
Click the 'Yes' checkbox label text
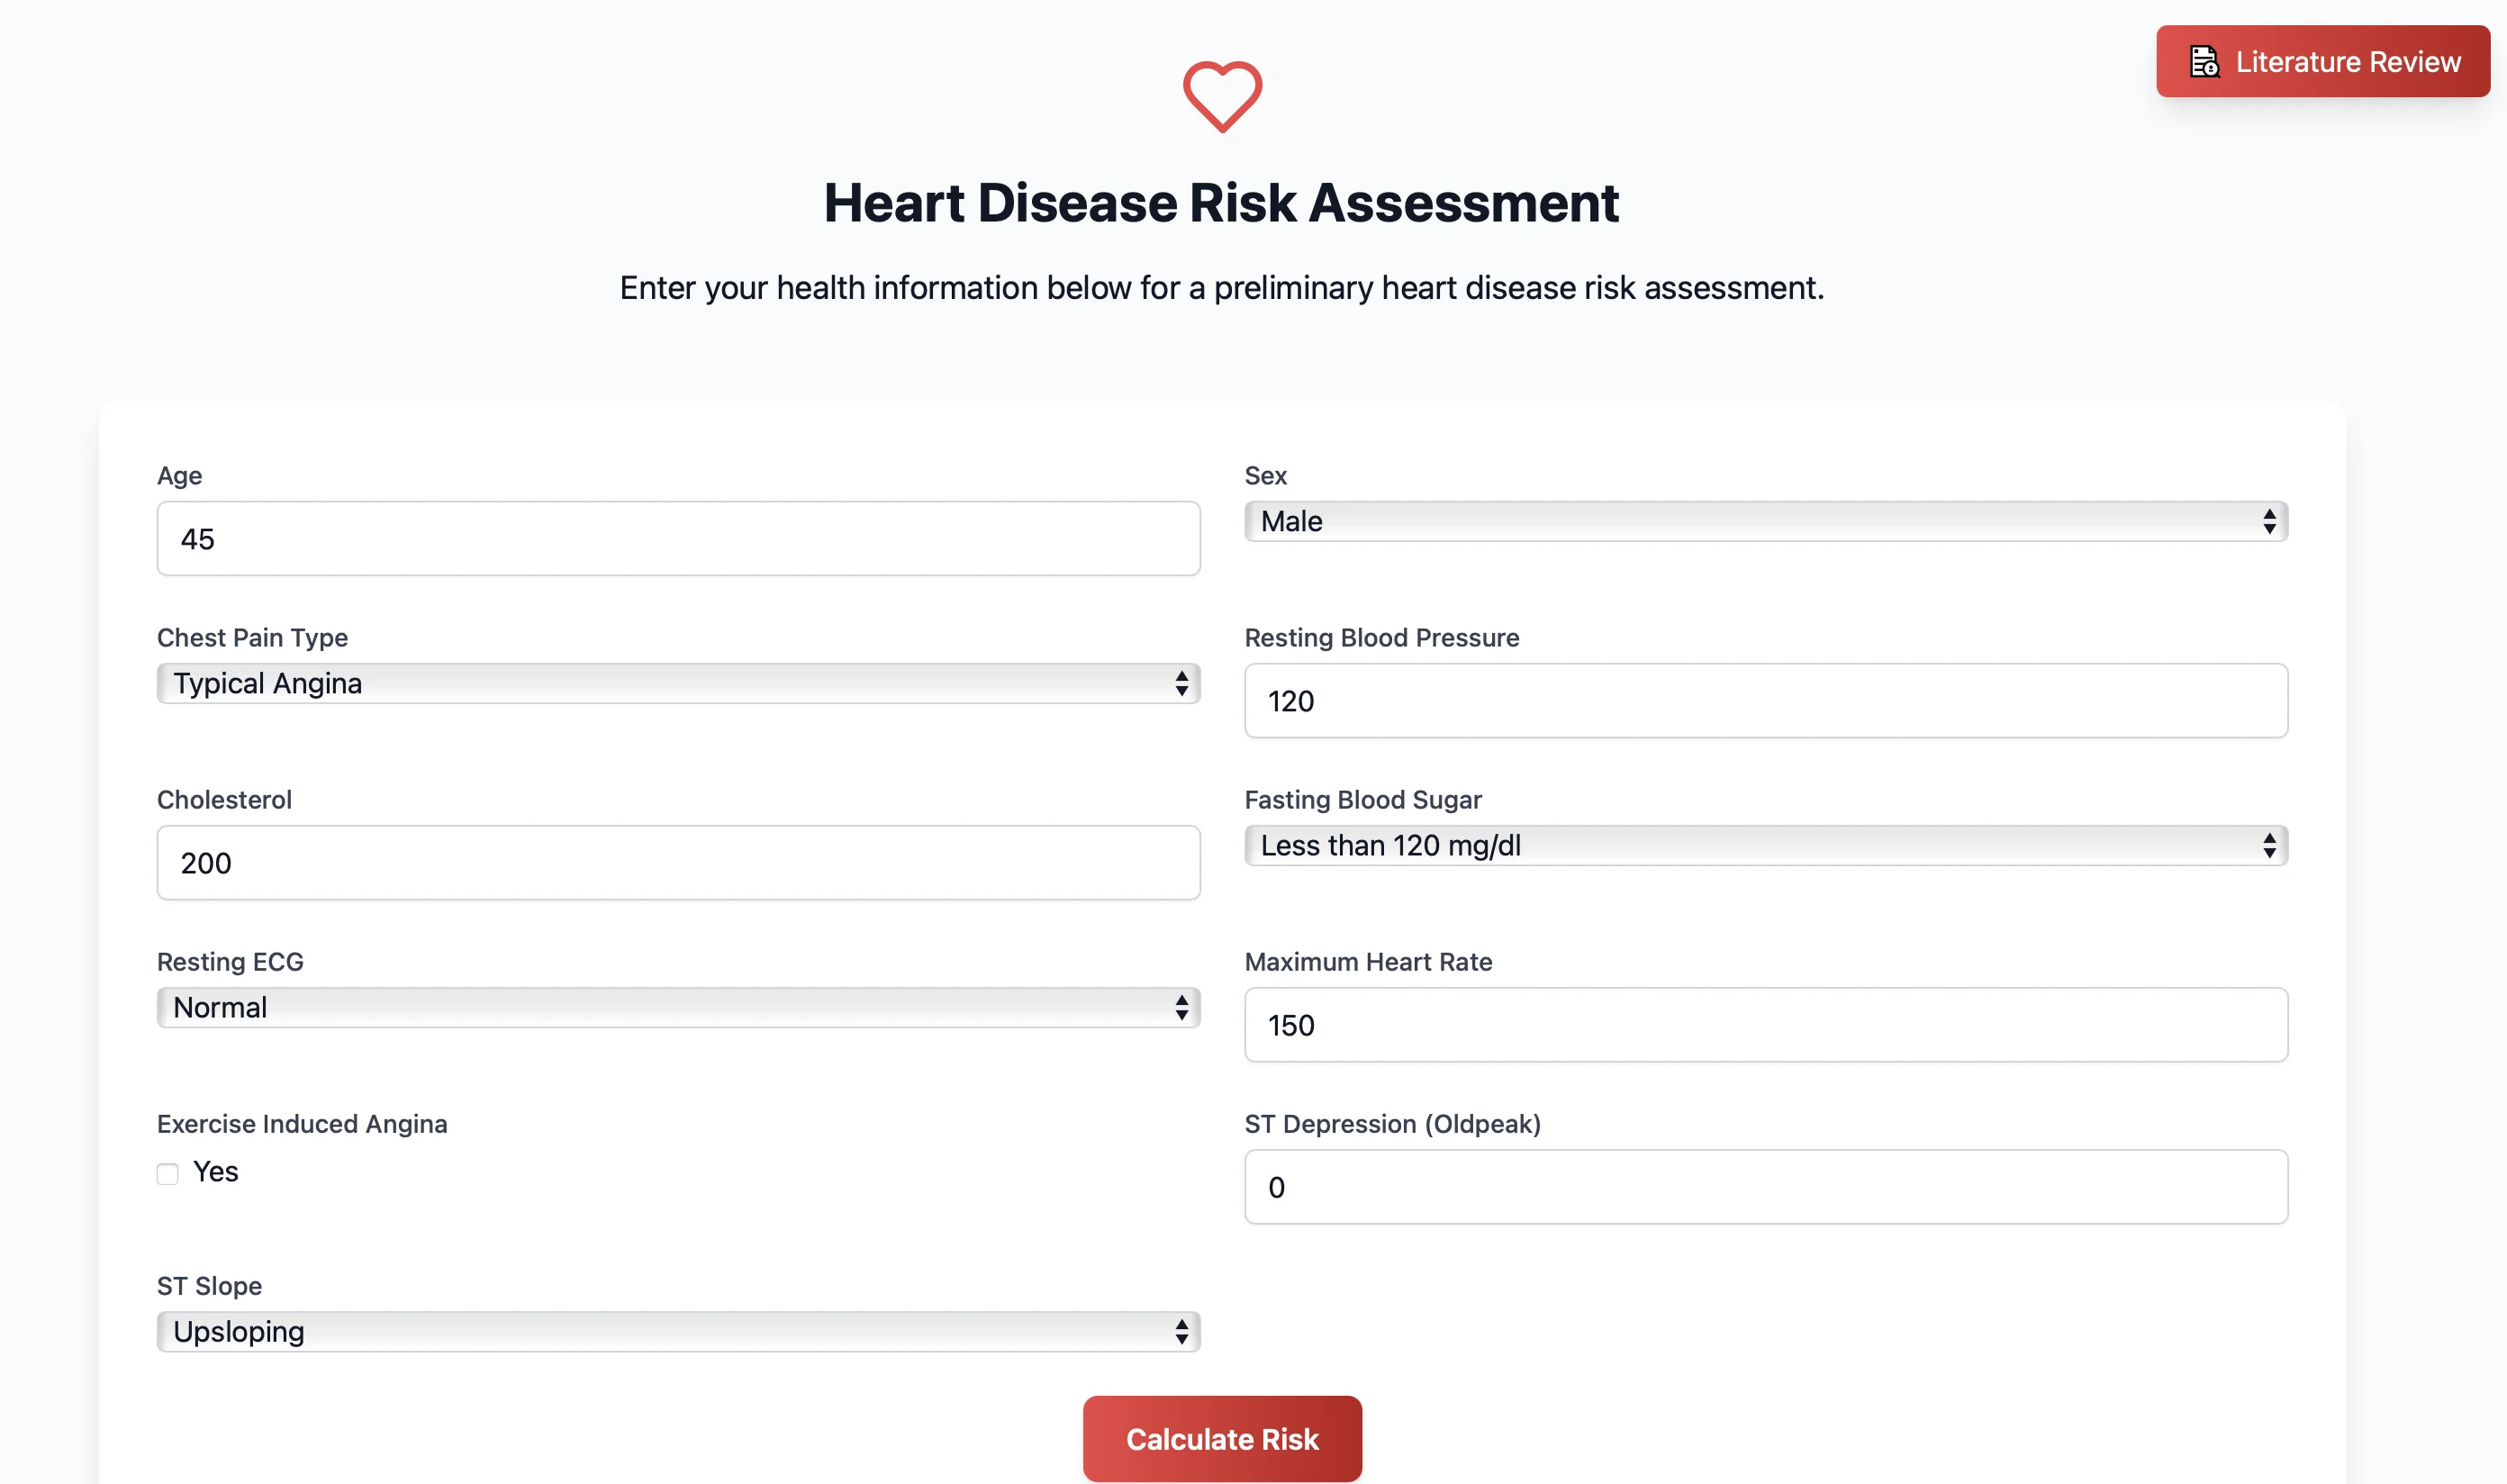[x=216, y=1172]
